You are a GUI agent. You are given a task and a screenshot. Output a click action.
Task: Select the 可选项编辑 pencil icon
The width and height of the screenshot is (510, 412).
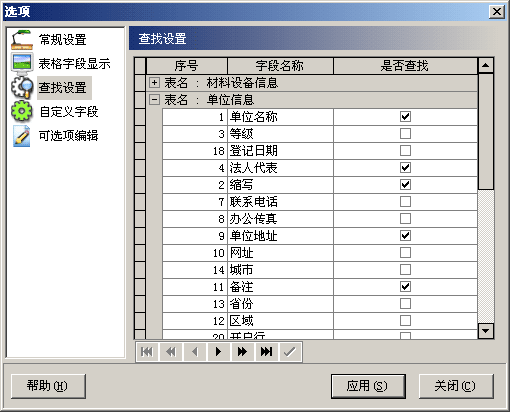click(x=22, y=136)
